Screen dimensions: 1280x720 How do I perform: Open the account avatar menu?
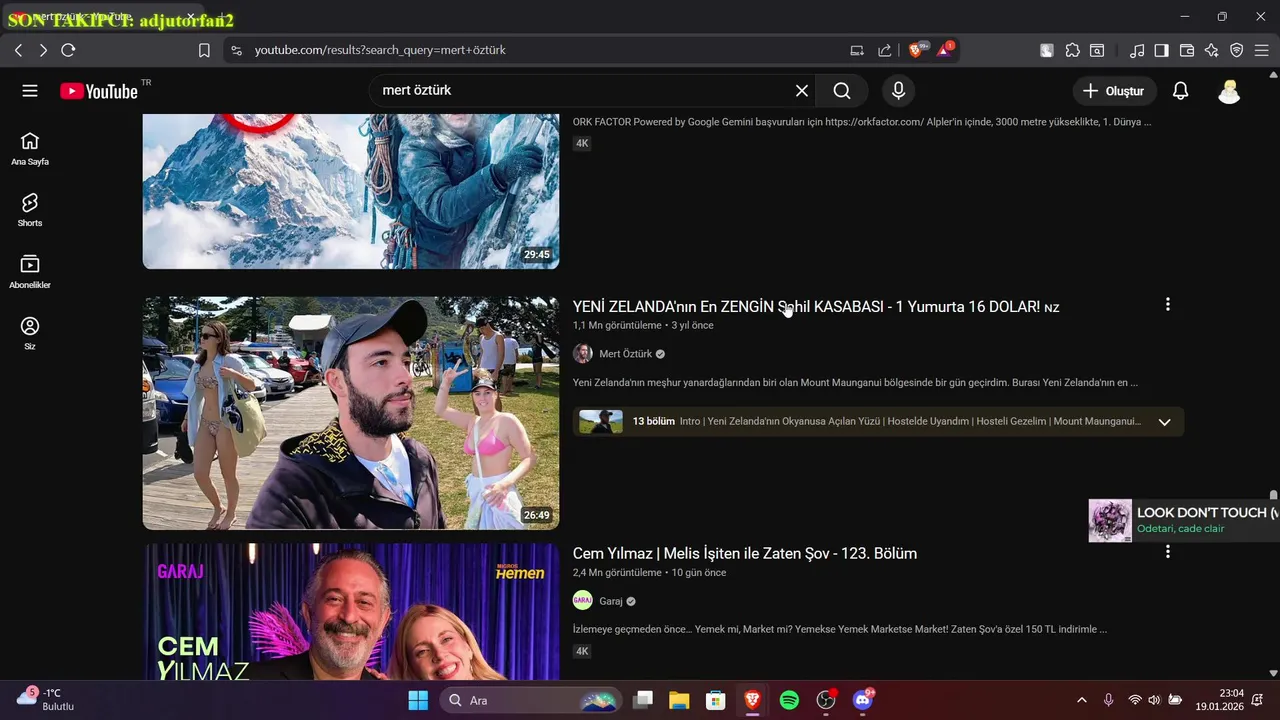(1229, 91)
